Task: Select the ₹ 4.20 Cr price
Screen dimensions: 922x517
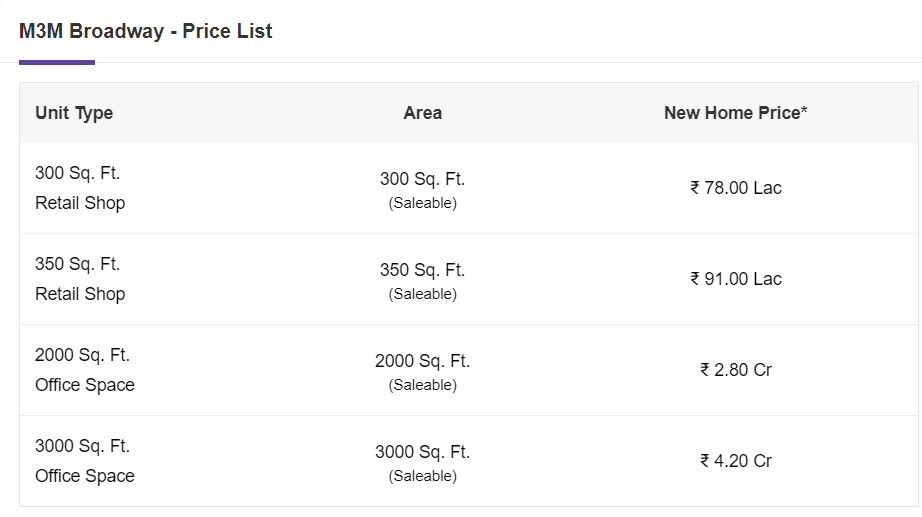Action: 736,461
